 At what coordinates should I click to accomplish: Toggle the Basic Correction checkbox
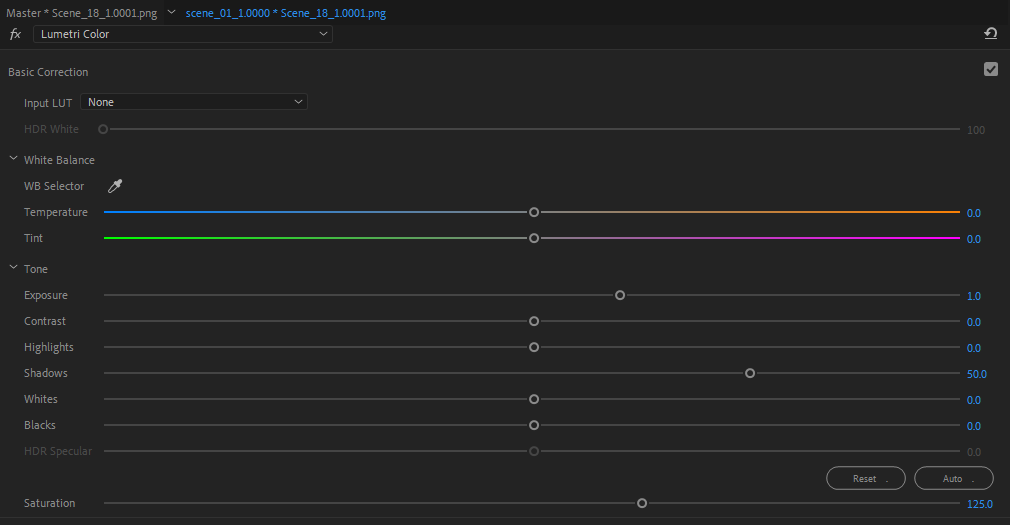991,69
